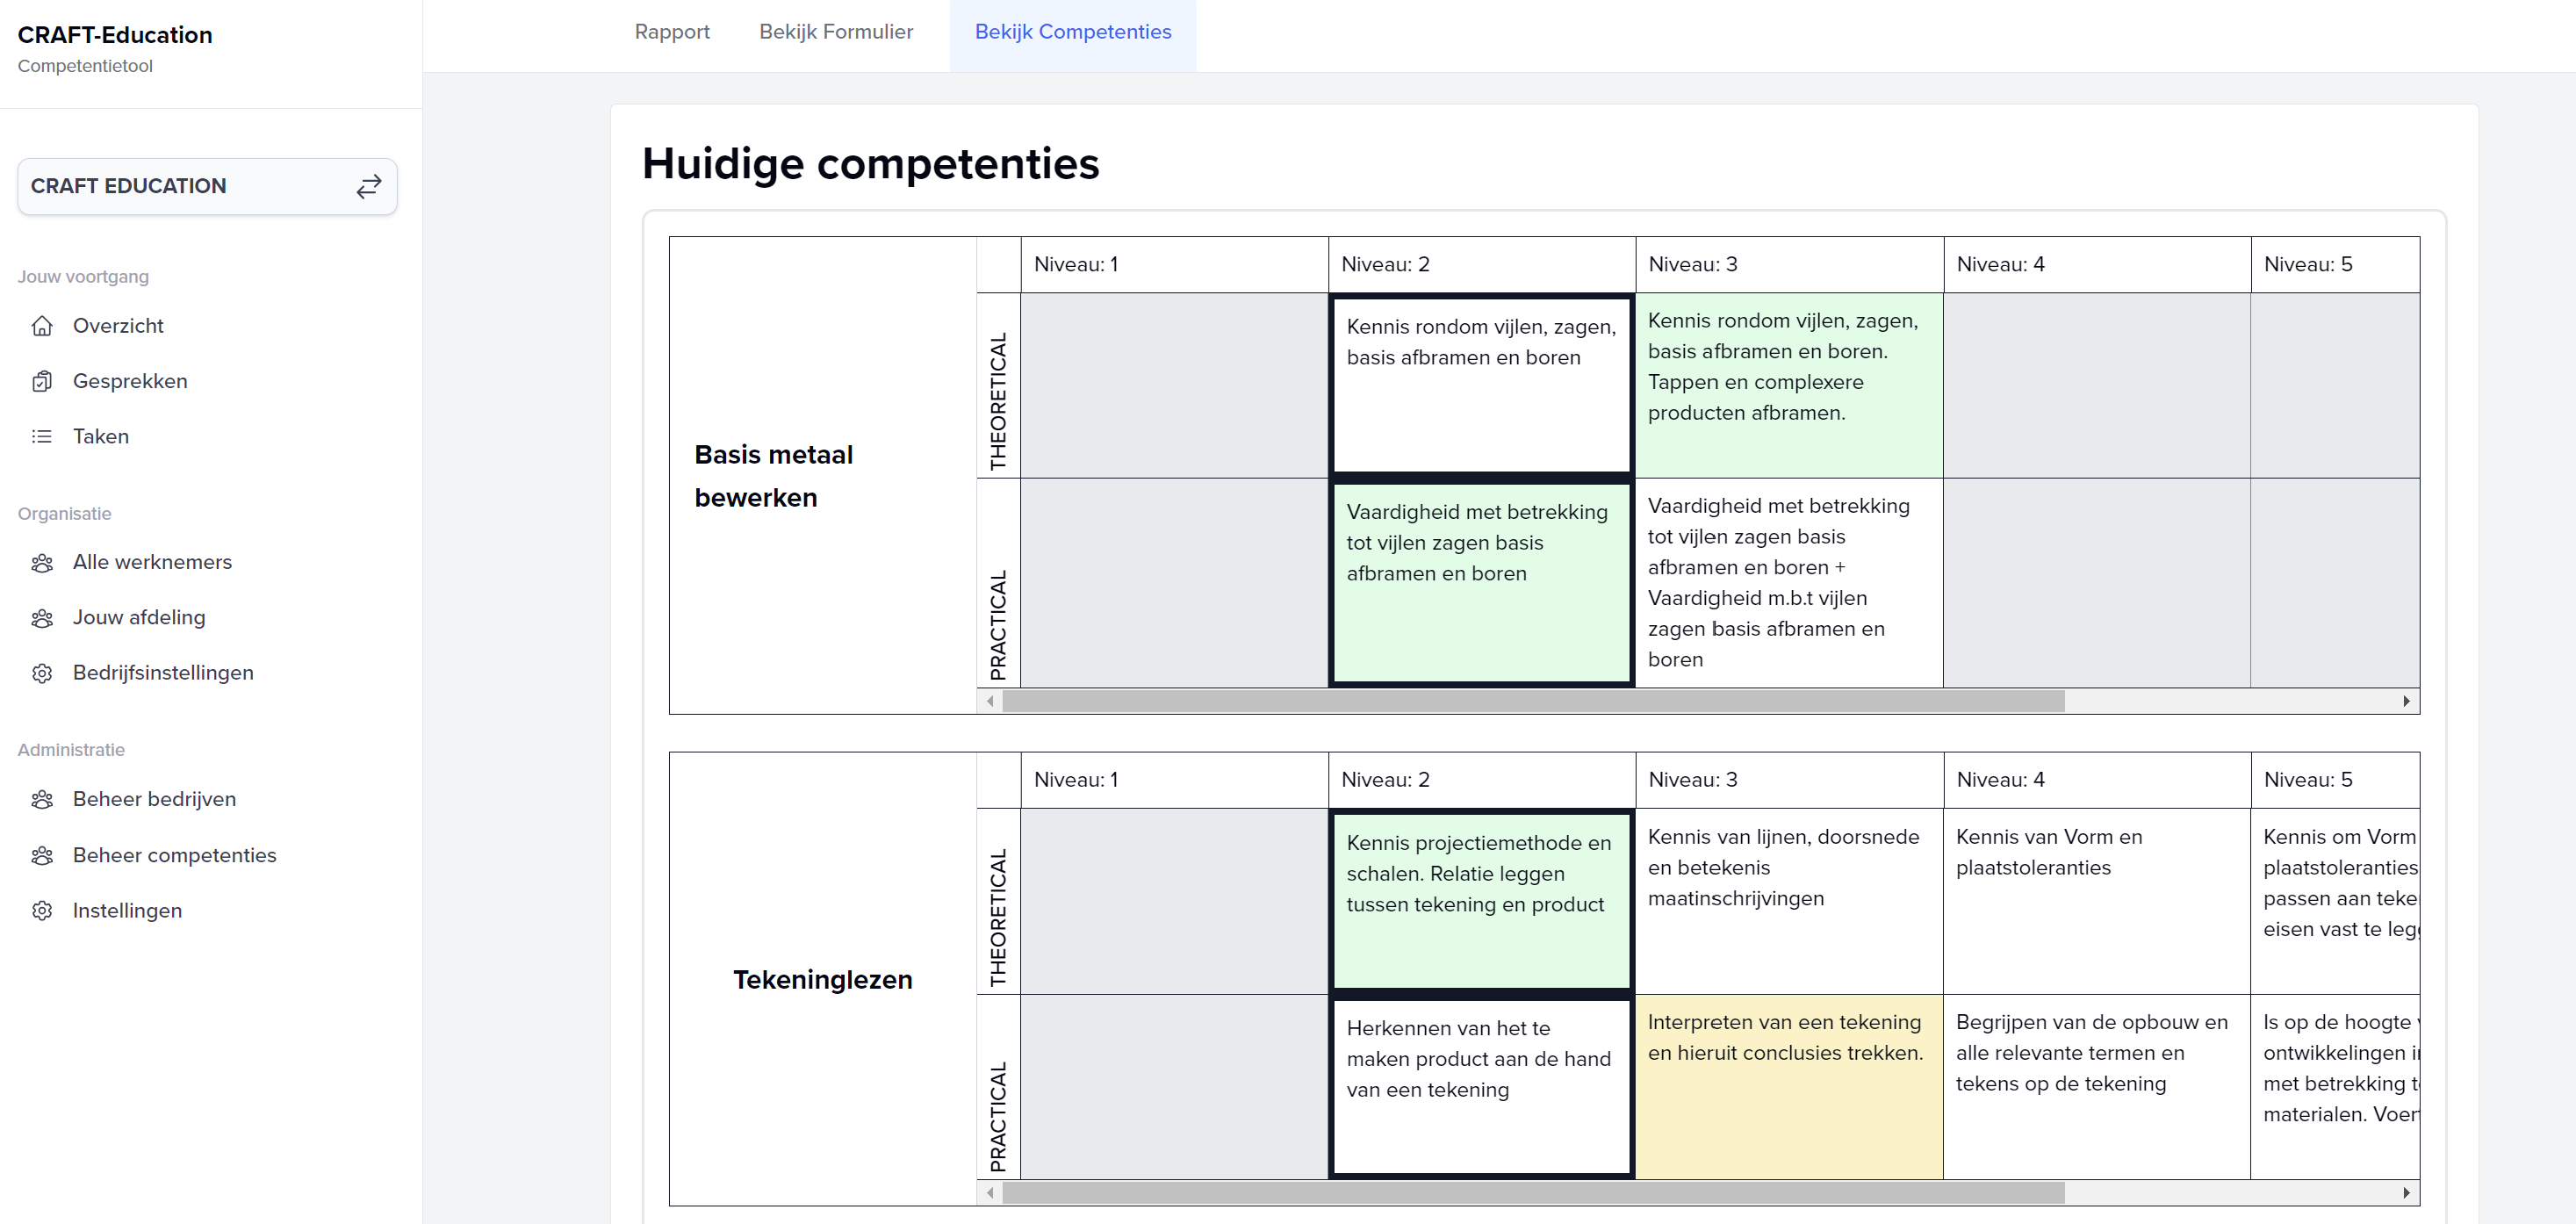This screenshot has width=2576, height=1224.
Task: Open Alle werknemers page
Action: (x=152, y=562)
